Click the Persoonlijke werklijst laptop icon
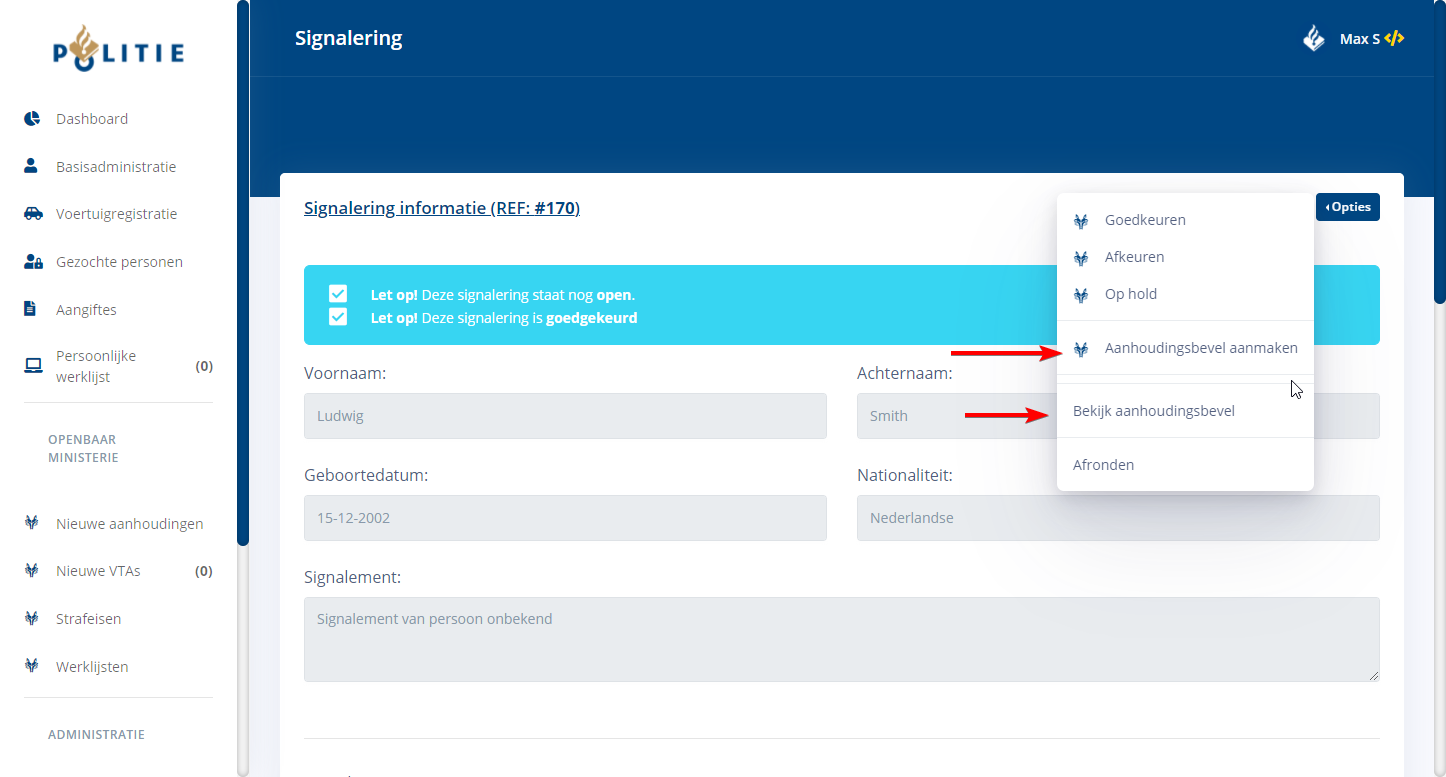Screen dimensions: 1446x777 [33, 366]
